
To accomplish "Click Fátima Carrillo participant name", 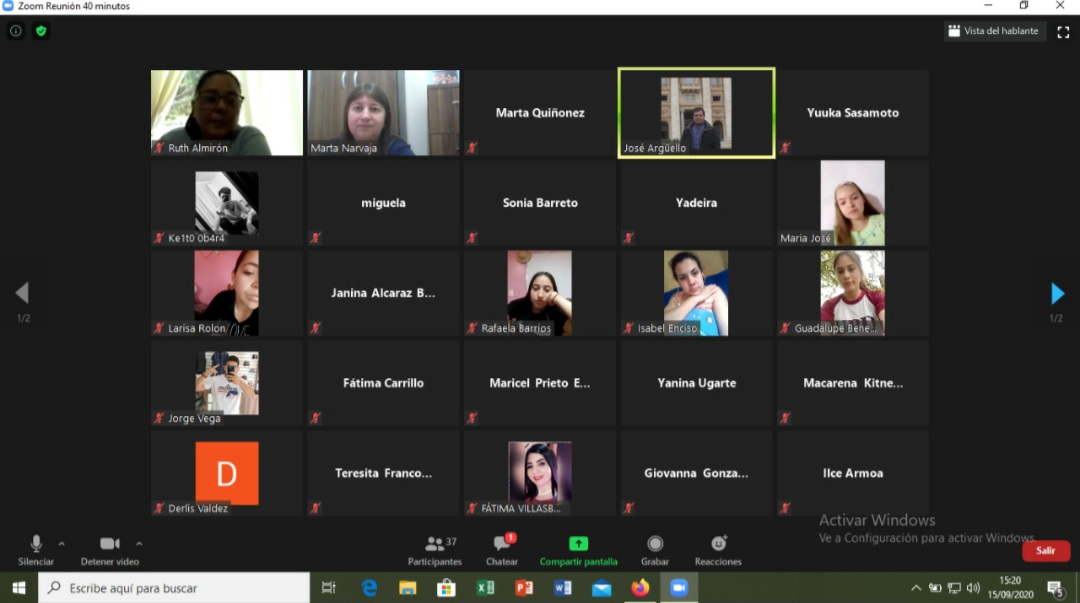I will 383,382.
